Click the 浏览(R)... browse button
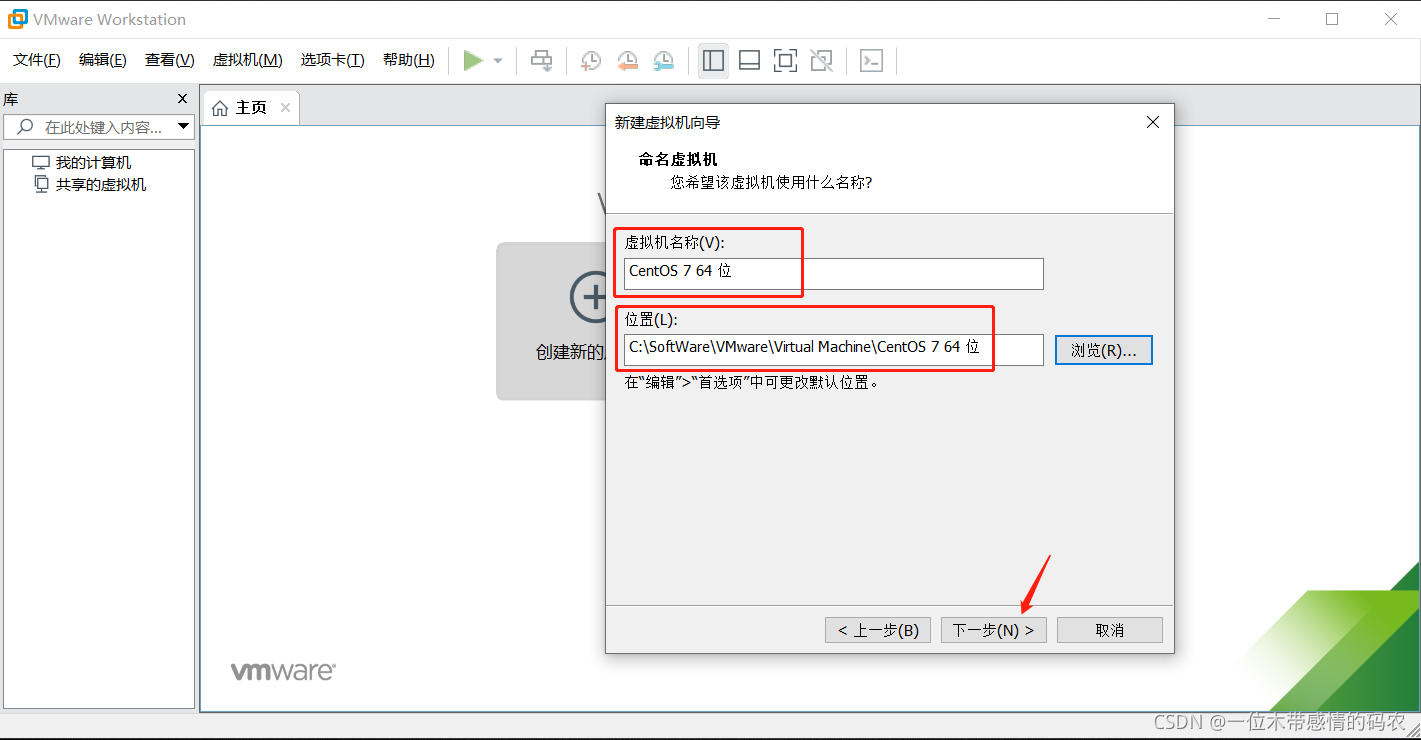 (x=1103, y=350)
